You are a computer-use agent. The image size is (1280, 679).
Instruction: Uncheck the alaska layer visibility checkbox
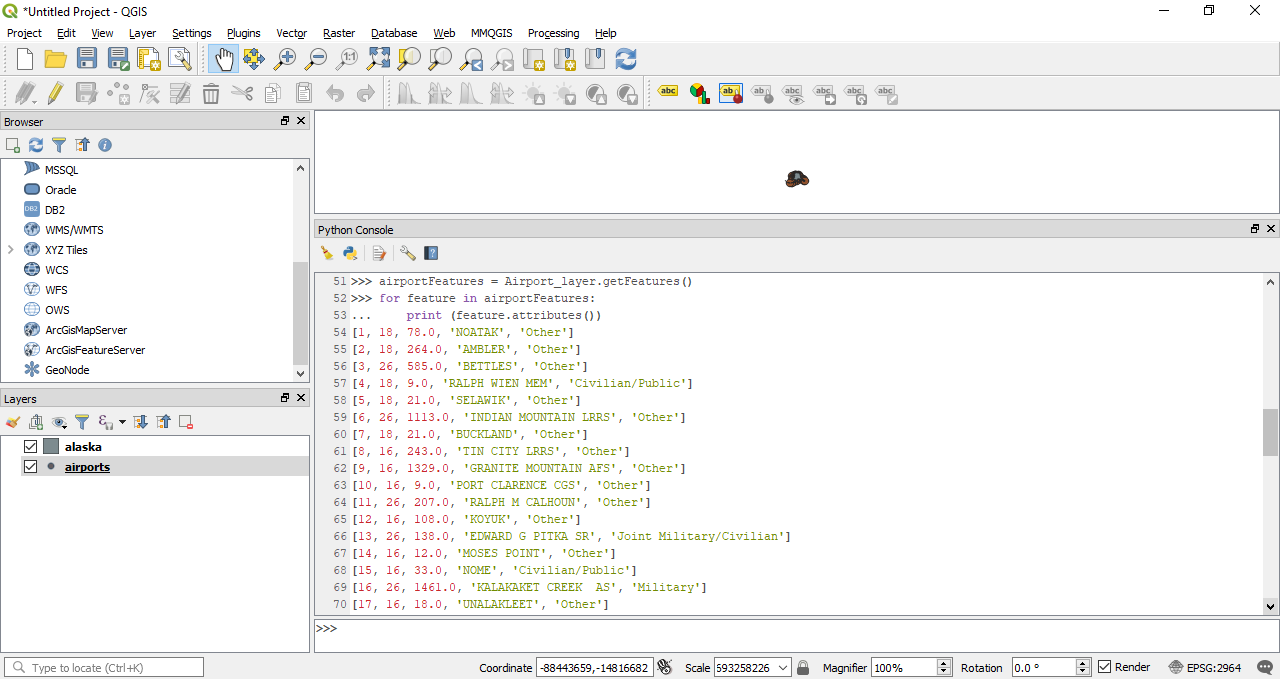pos(30,447)
